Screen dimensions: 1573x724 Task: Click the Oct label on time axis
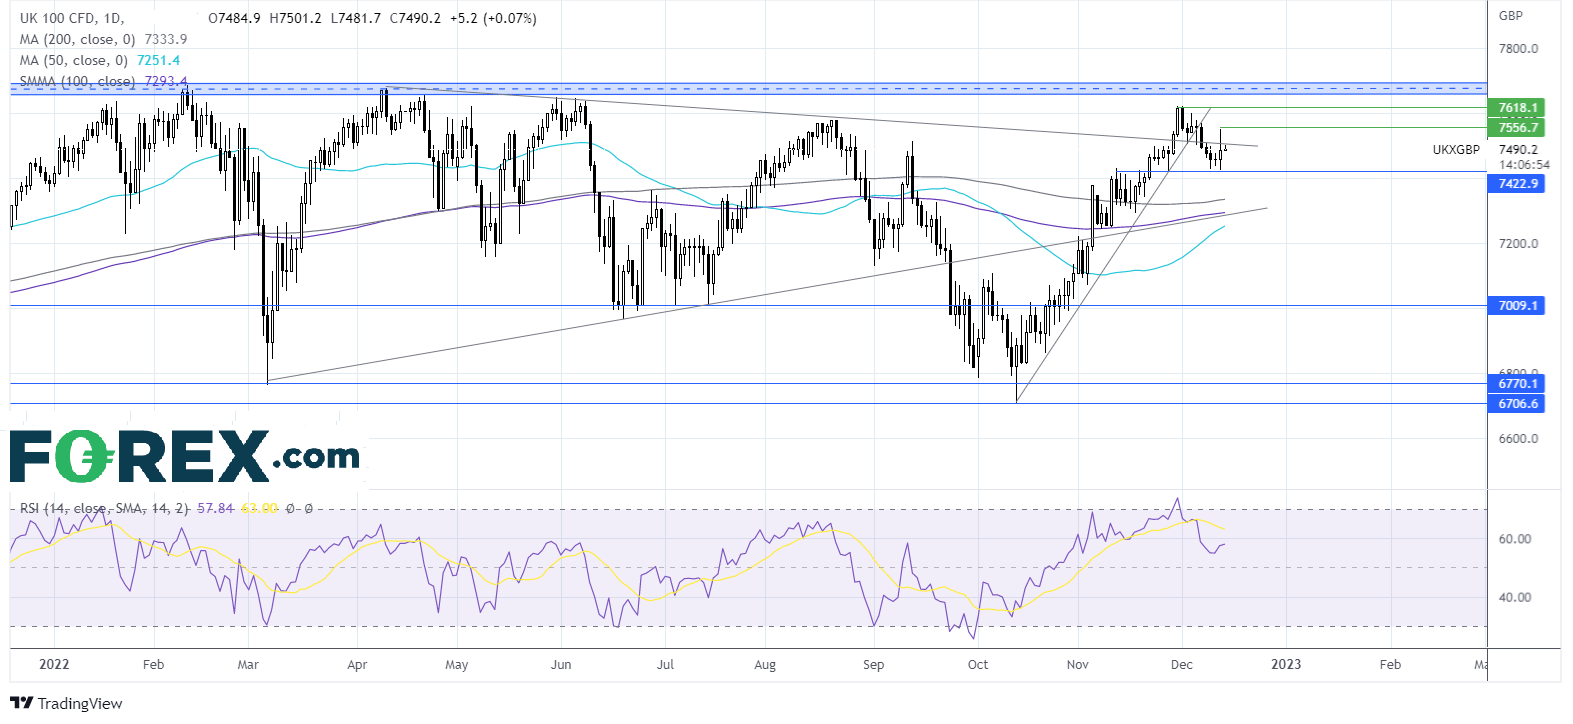(978, 664)
